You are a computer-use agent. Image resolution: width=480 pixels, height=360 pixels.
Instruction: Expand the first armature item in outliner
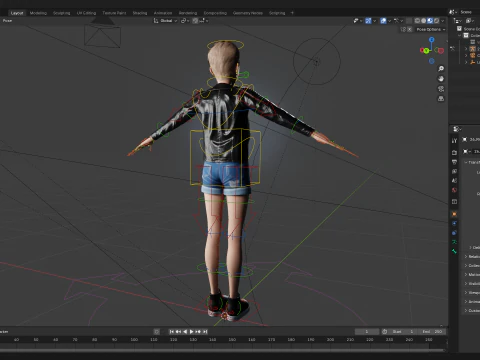click(x=466, y=49)
